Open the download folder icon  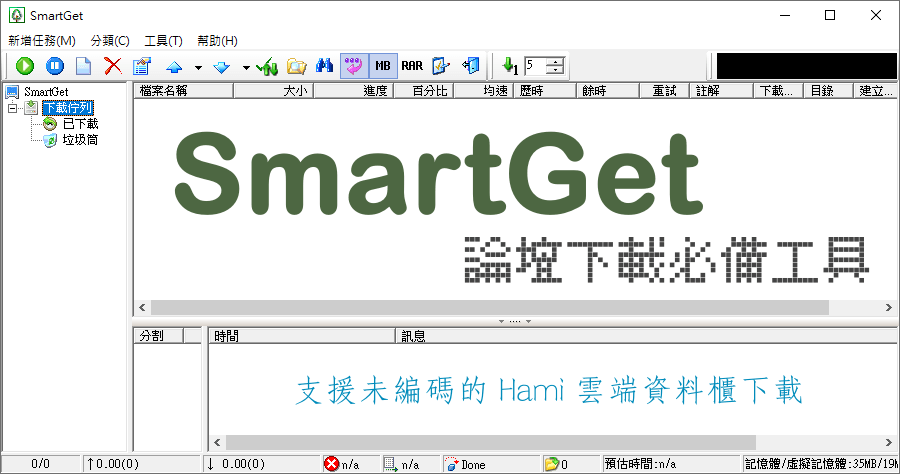[x=296, y=66]
